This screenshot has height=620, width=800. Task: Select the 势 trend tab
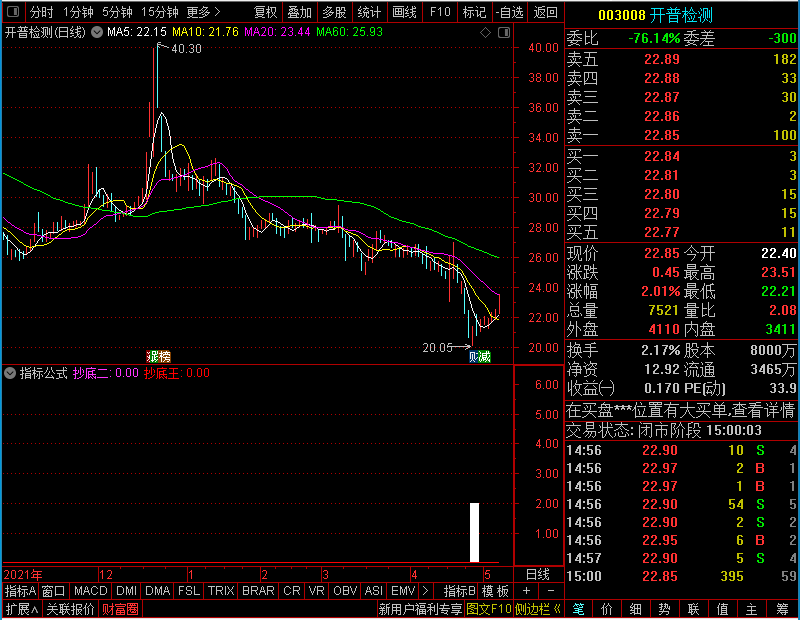[664, 609]
